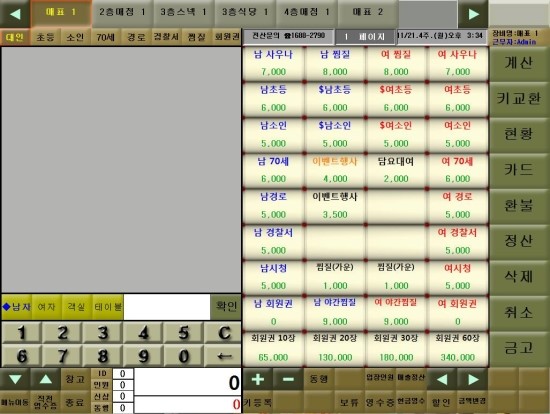The height and width of the screenshot is (414, 550).
Task: Click the 창고 button
Action: (75, 379)
